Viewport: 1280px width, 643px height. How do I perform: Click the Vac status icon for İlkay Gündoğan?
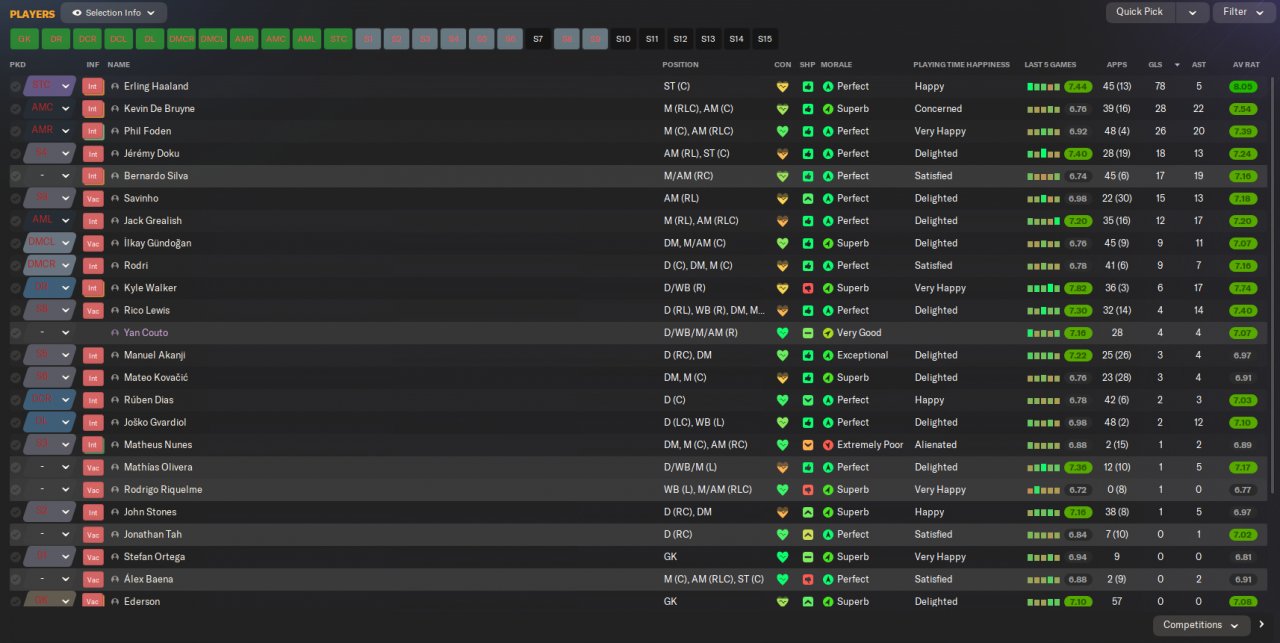click(x=93, y=244)
